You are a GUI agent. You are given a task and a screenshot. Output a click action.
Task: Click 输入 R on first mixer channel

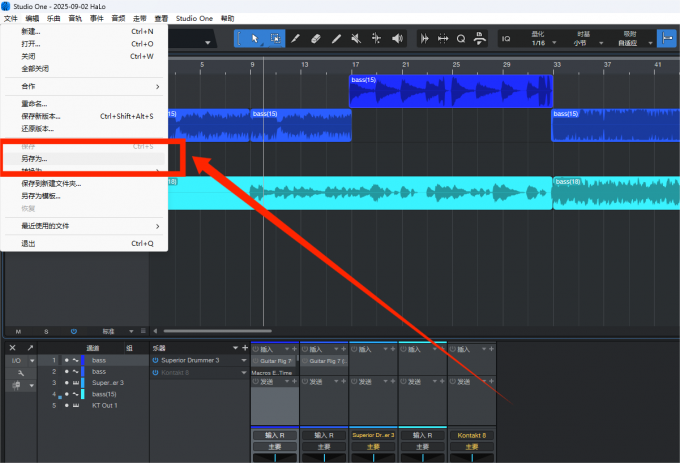(x=274, y=435)
